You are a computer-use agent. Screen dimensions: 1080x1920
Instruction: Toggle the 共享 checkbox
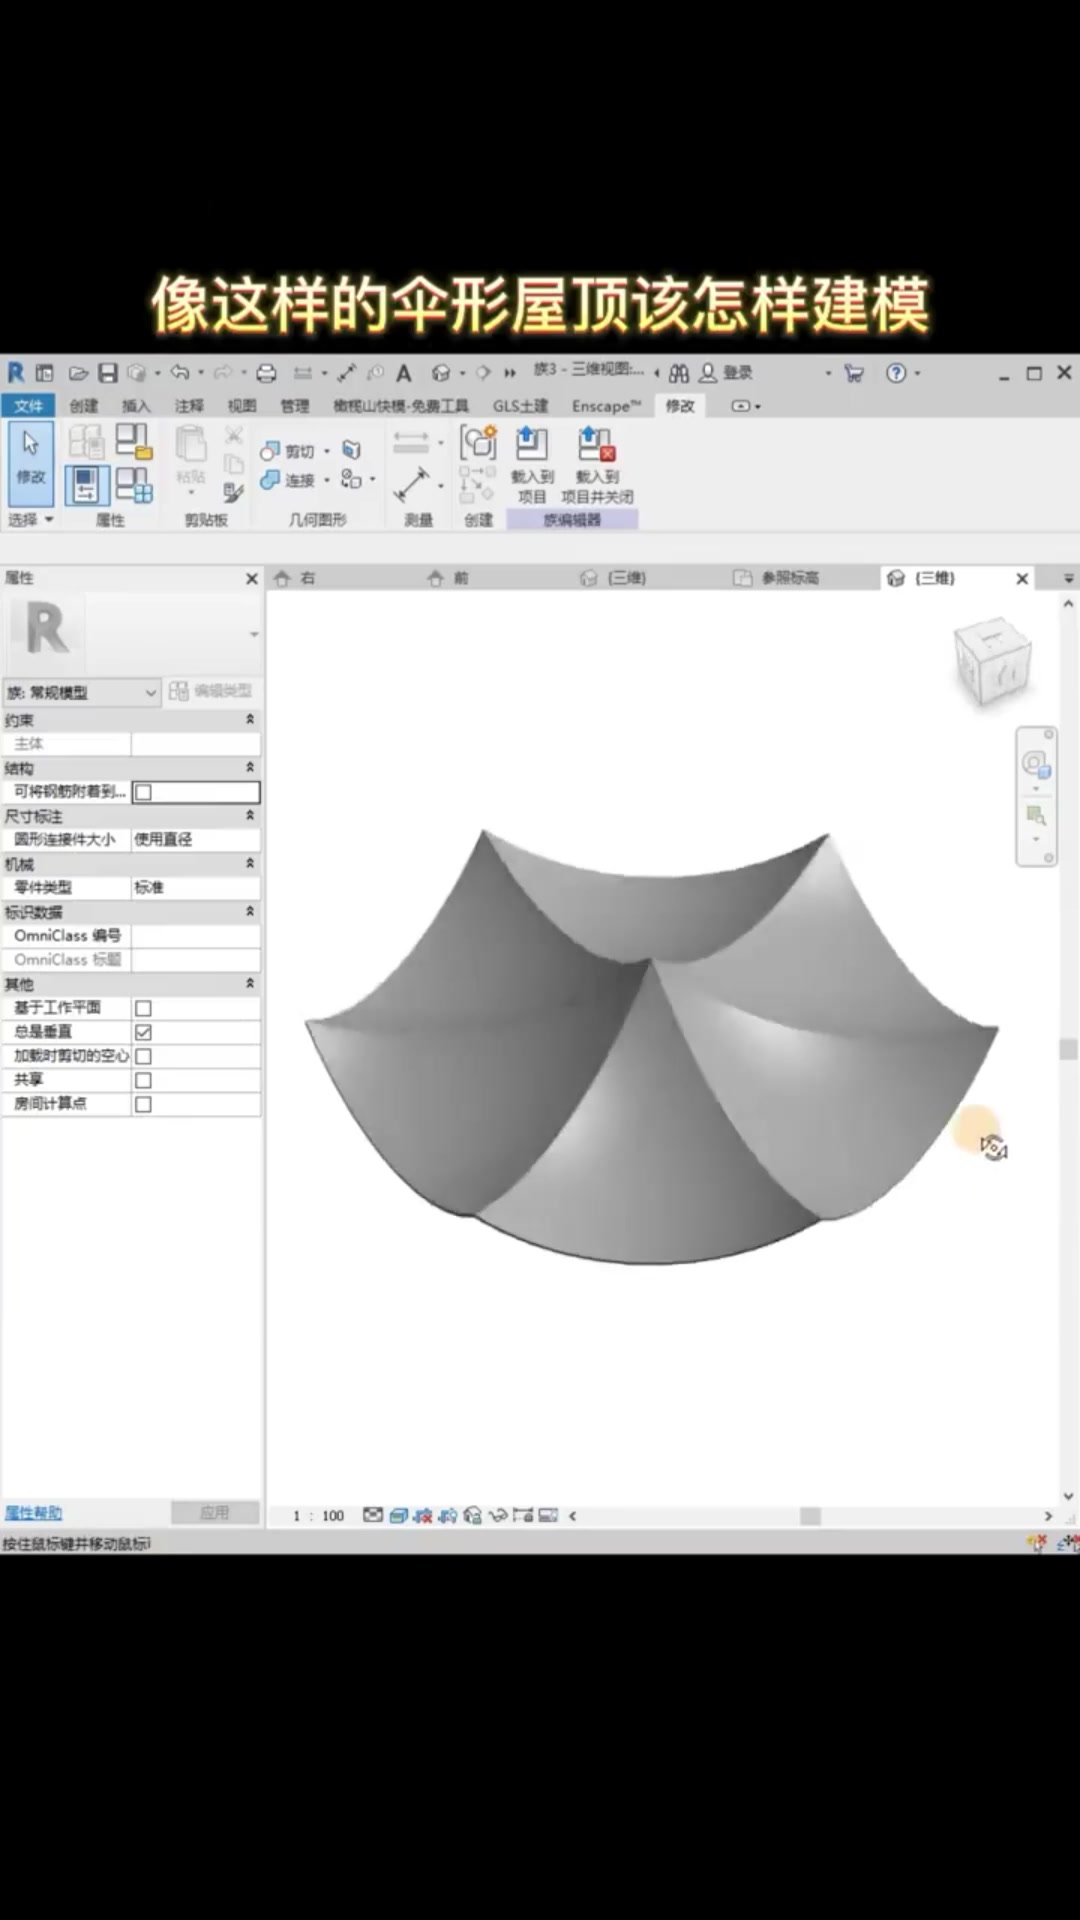[143, 1080]
